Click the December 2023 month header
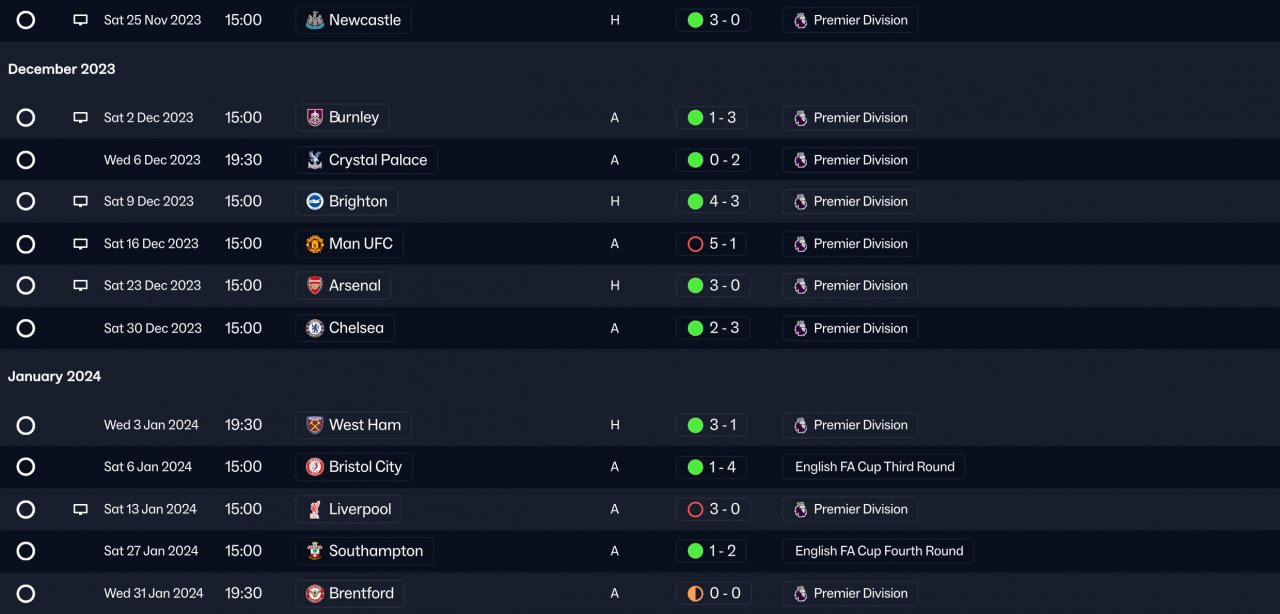 pyautogui.click(x=62, y=69)
